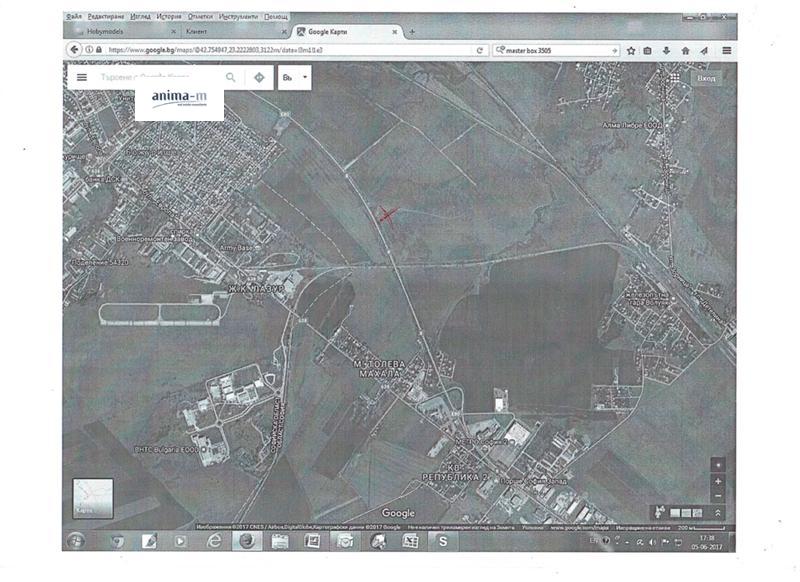
Task: Go to Firefox home page
Action: pyautogui.click(x=685, y=50)
